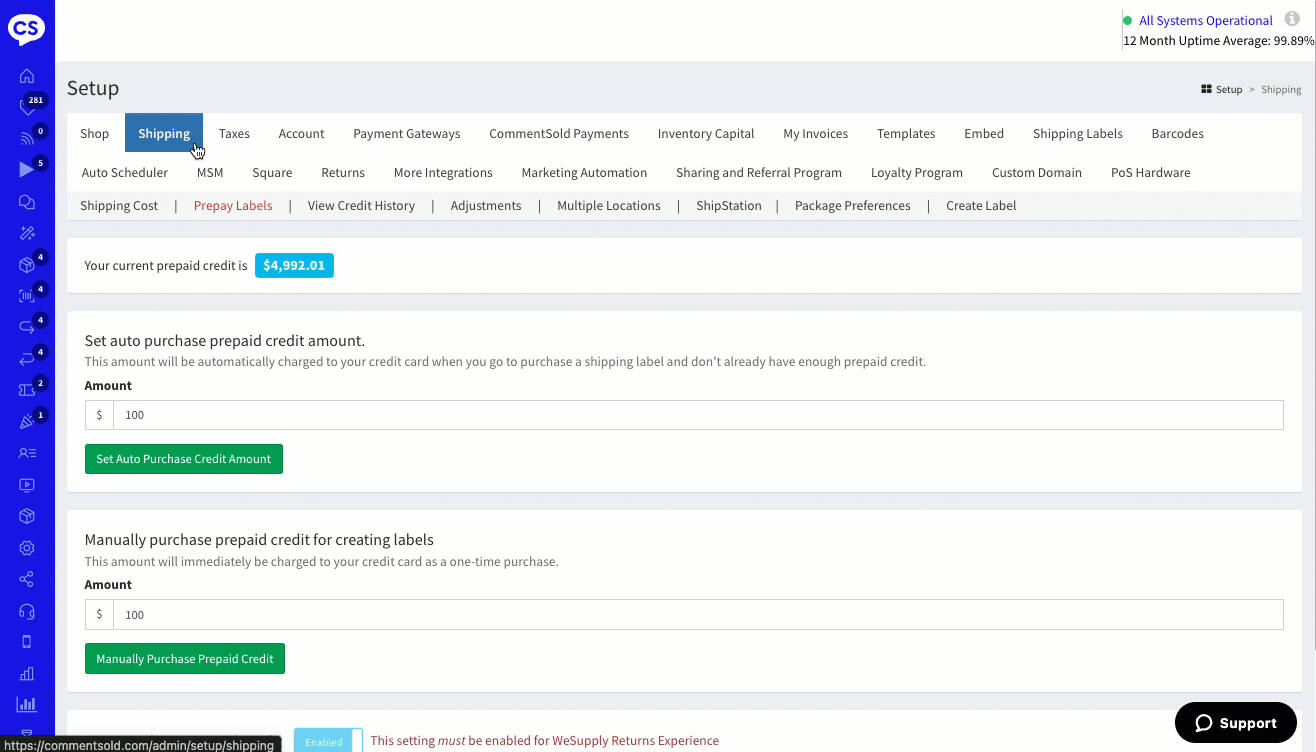
Task: Click the auto purchase Amount input field
Action: click(x=697, y=415)
